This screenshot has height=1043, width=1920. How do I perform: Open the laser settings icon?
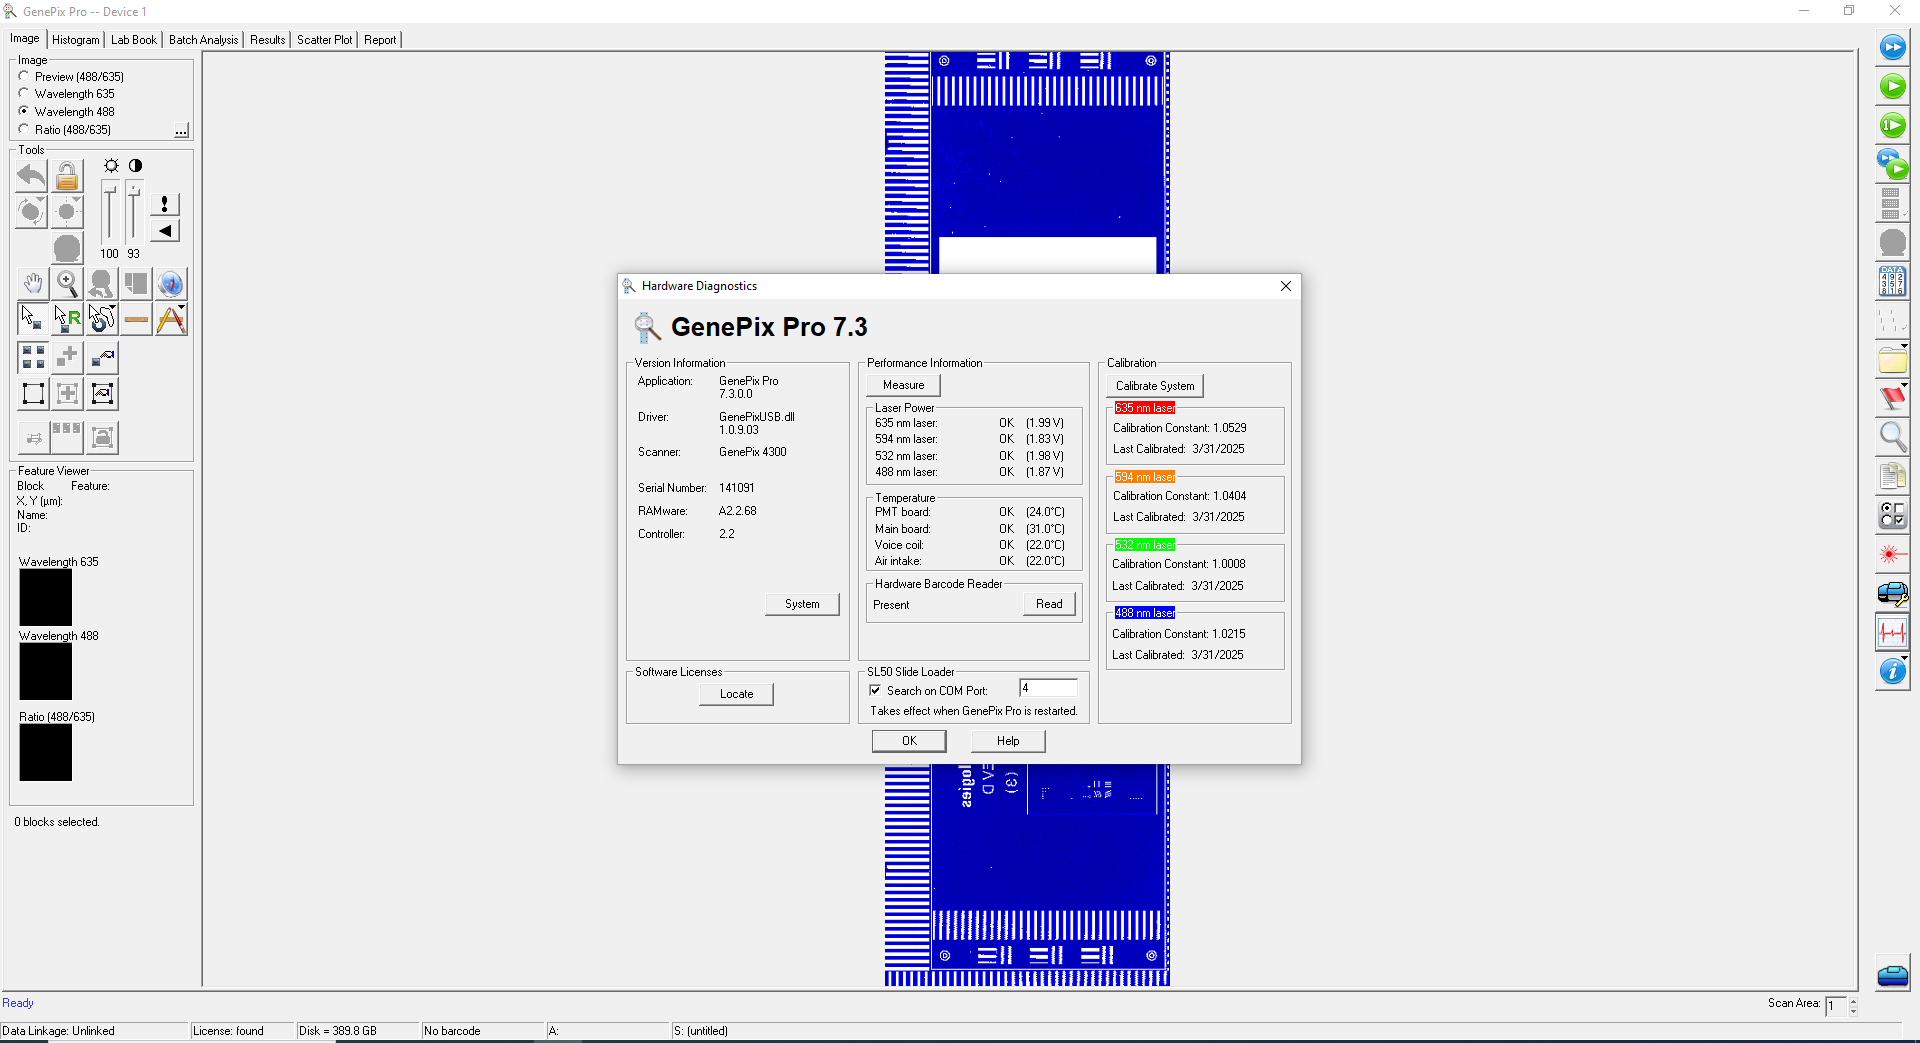1890,555
